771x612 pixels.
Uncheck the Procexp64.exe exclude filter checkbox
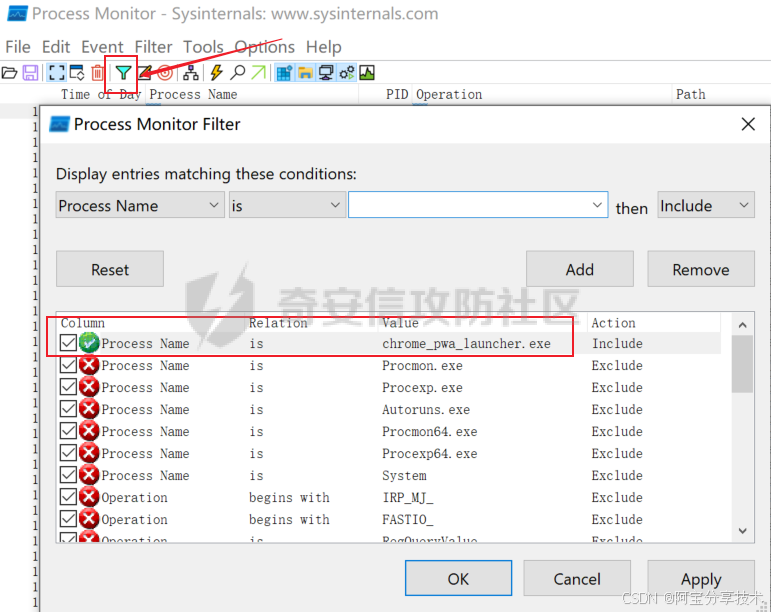pyautogui.click(x=68, y=453)
